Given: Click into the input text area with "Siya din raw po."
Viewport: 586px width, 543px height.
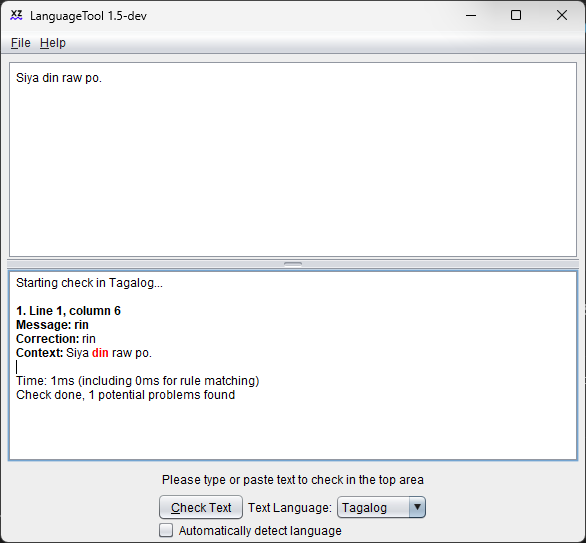Looking at the screenshot, I should pyautogui.click(x=293, y=160).
